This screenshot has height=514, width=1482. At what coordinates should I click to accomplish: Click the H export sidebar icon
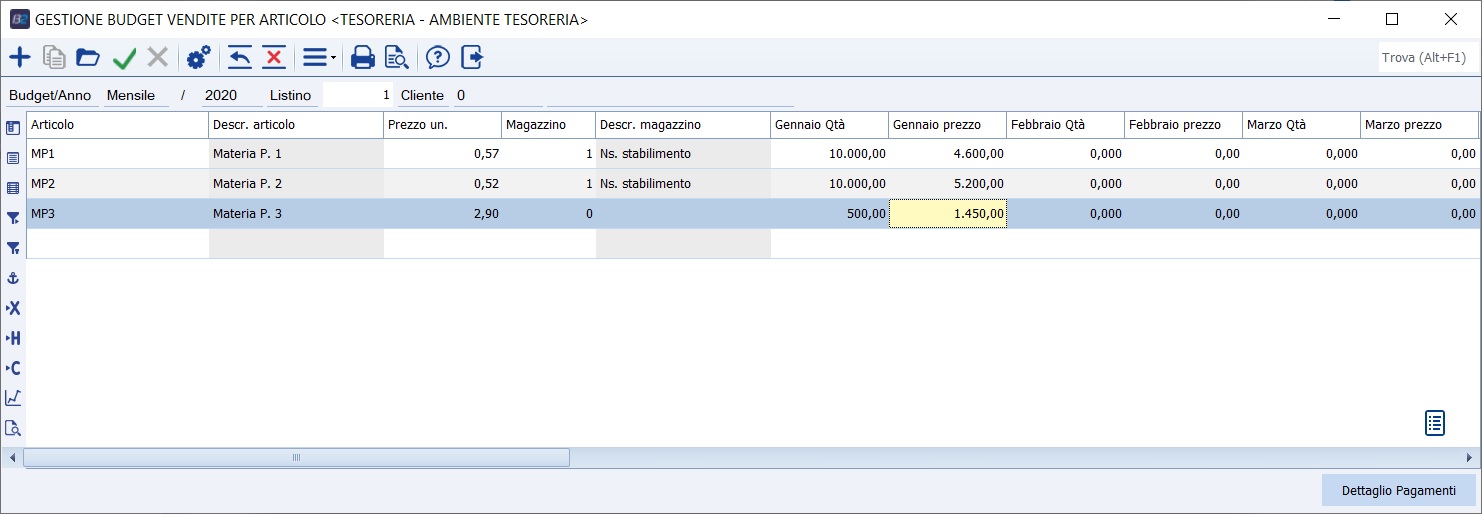pyautogui.click(x=13, y=338)
